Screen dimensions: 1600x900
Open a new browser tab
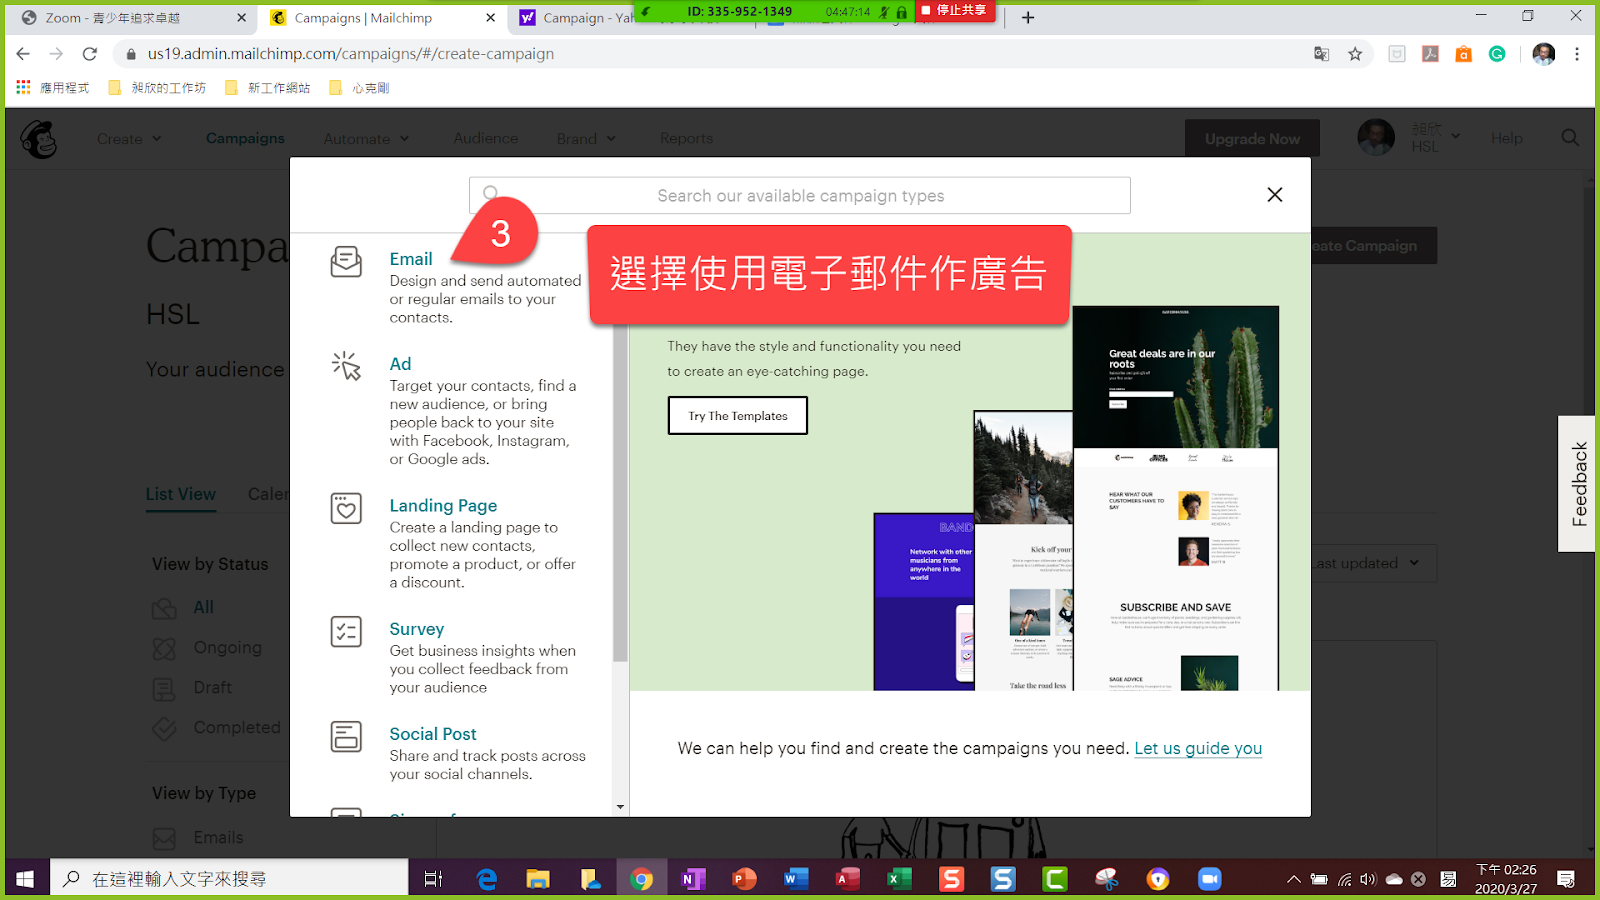point(1028,17)
